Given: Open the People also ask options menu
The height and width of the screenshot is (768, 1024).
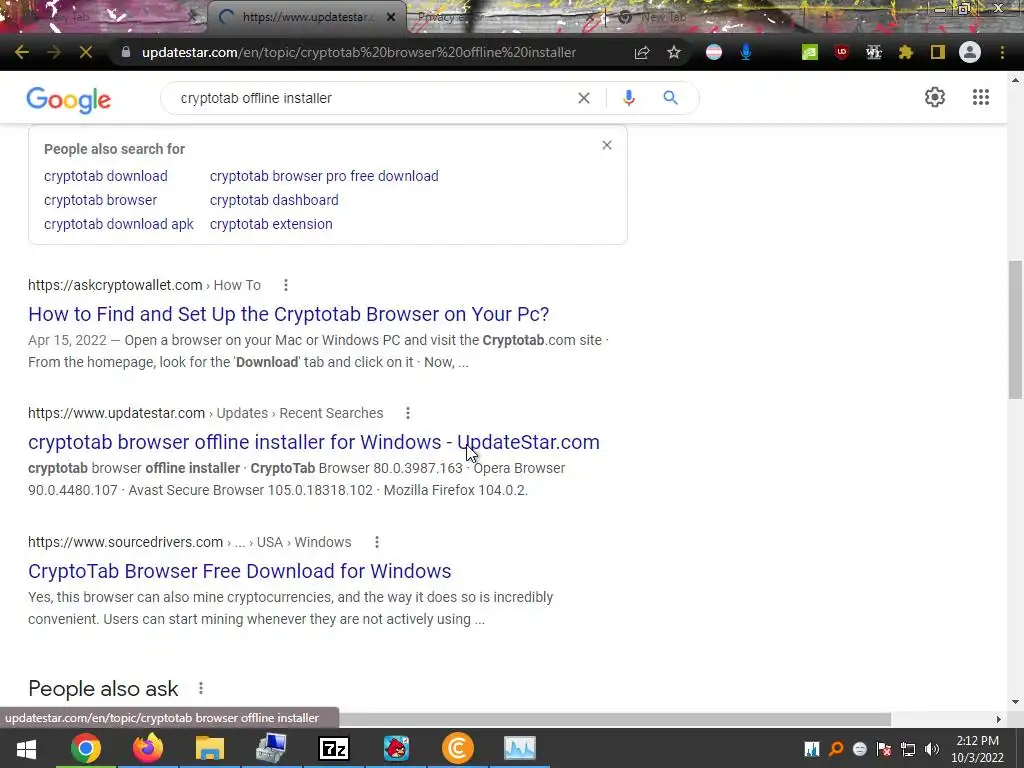Looking at the screenshot, I should 200,688.
